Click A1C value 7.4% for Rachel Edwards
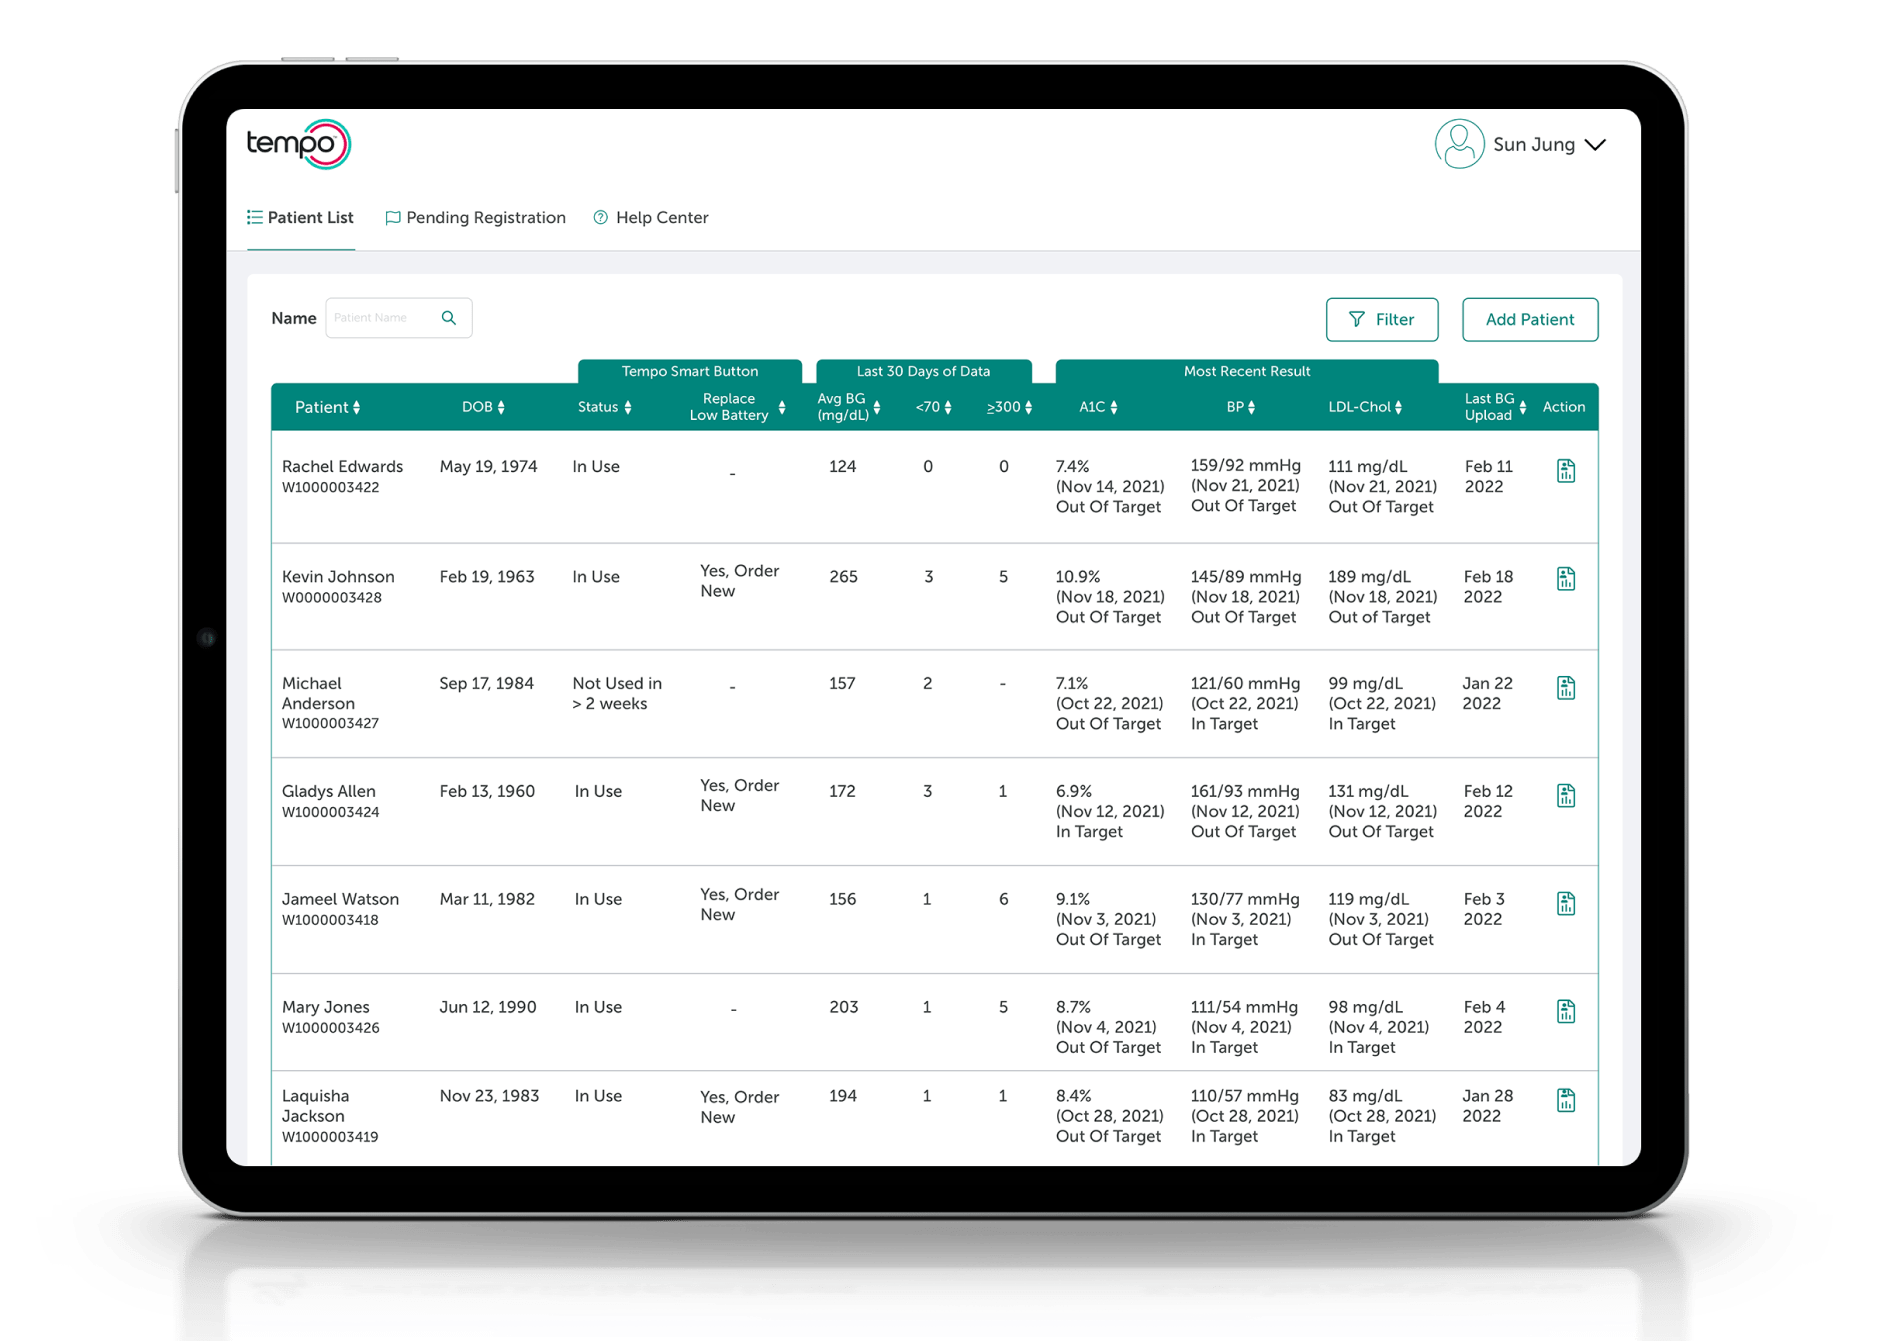This screenshot has width=1878, height=1341. pos(1072,467)
